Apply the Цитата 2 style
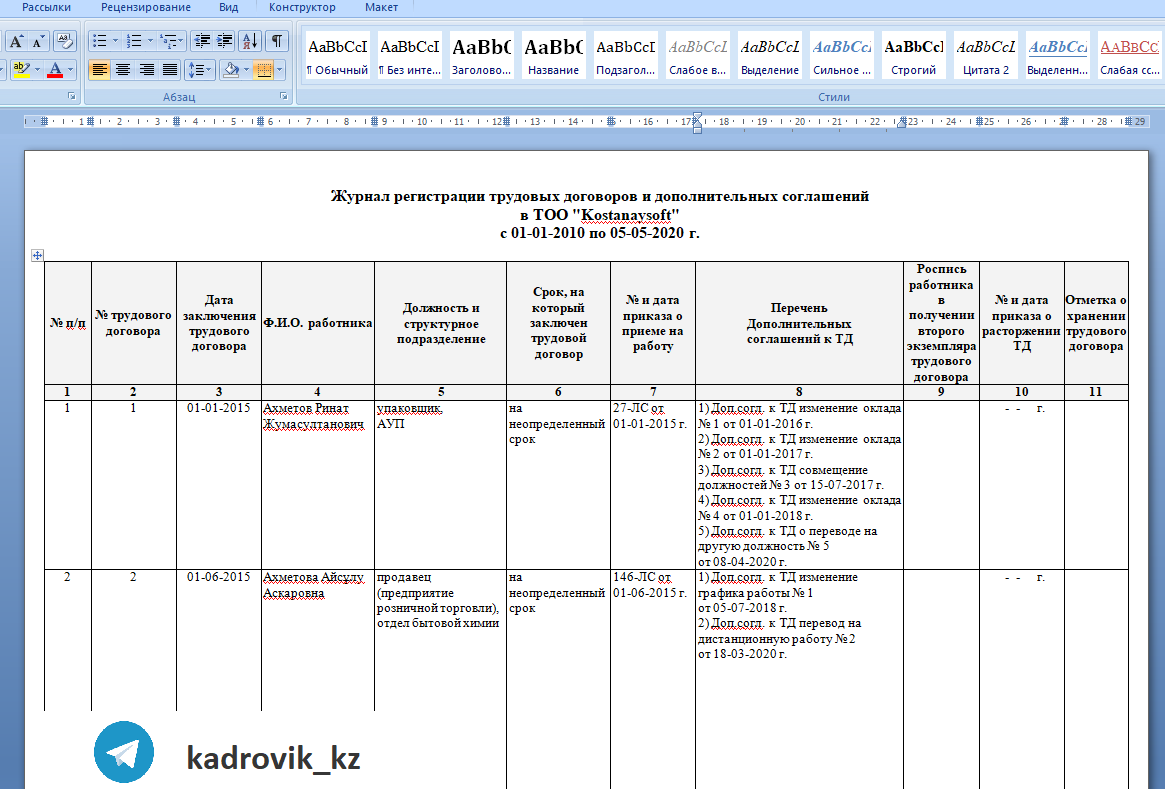Viewport: 1165px width, 789px height. [986, 56]
